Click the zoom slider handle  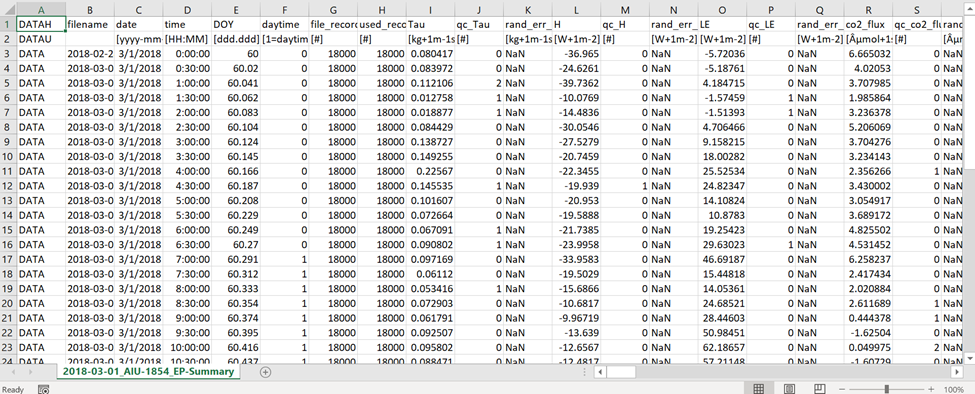click(x=886, y=390)
